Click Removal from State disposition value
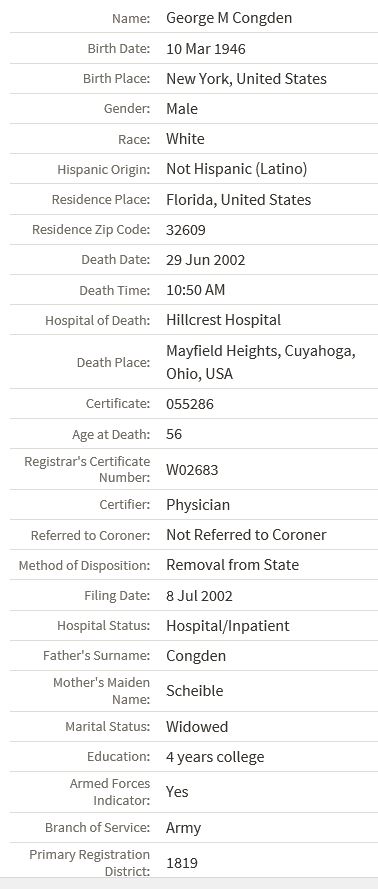 [232, 565]
